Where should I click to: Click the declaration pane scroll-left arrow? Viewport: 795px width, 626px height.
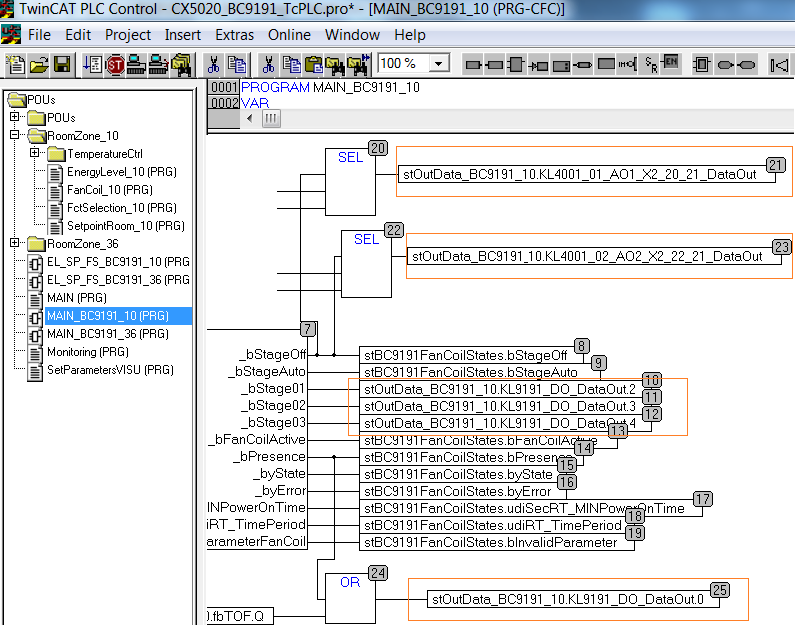pos(249,119)
